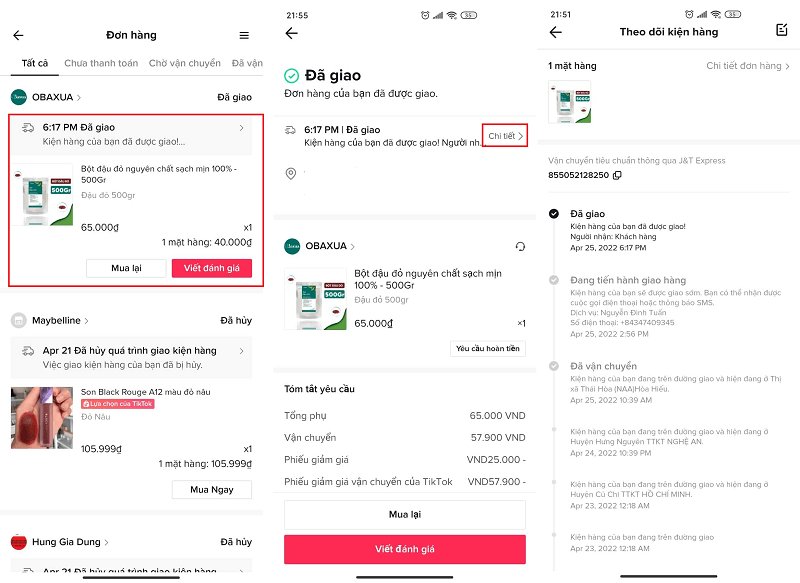Go back from Theo dõi kiện hàng

556,32
